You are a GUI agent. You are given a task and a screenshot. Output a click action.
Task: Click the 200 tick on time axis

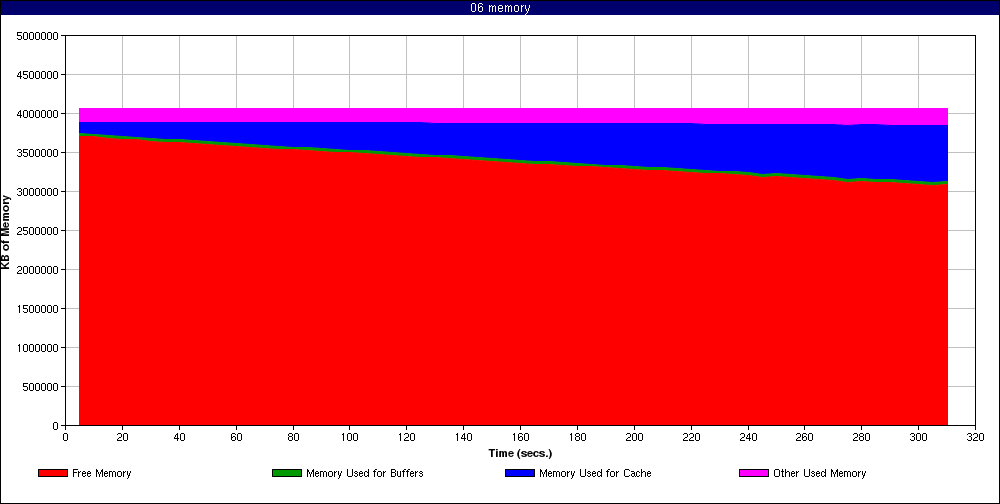[634, 438]
